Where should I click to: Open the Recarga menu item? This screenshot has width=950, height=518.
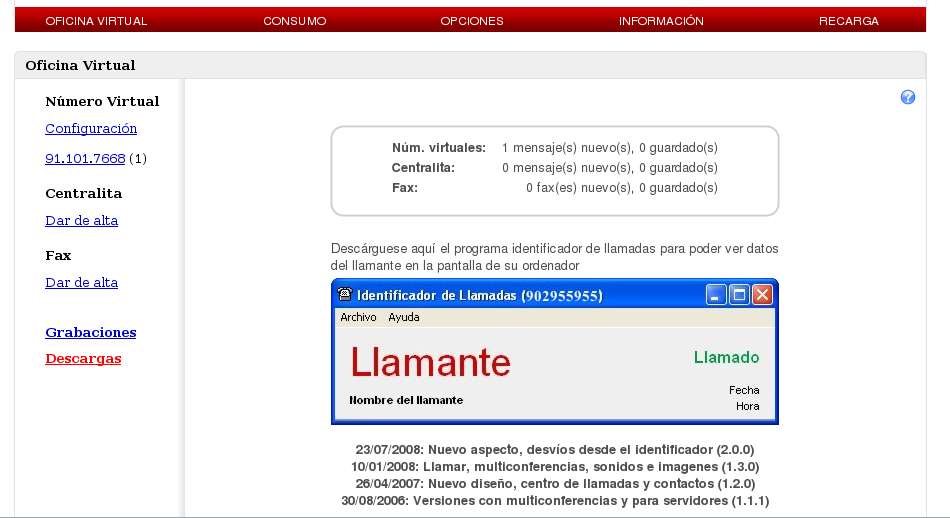coord(848,21)
